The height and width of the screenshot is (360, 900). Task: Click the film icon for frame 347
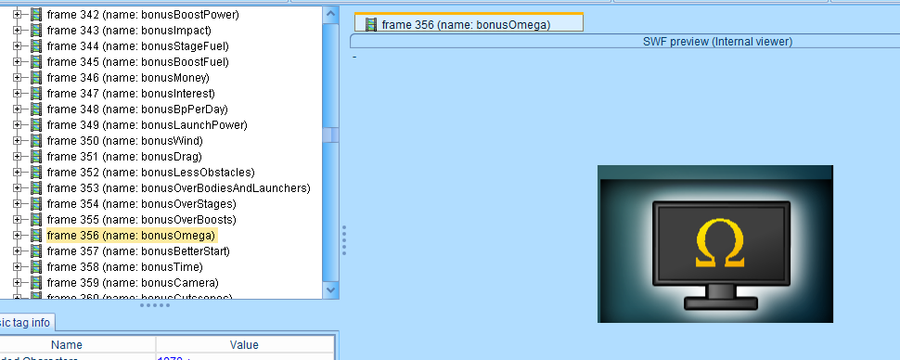tap(37, 93)
